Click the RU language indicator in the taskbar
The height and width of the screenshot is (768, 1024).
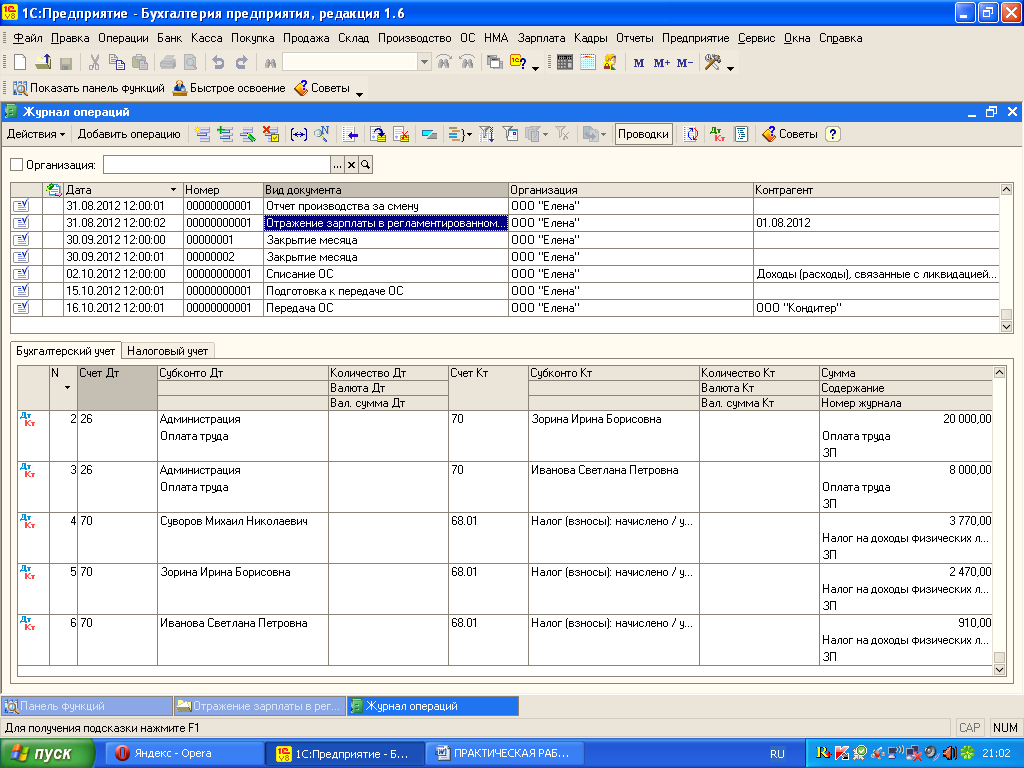(777, 754)
